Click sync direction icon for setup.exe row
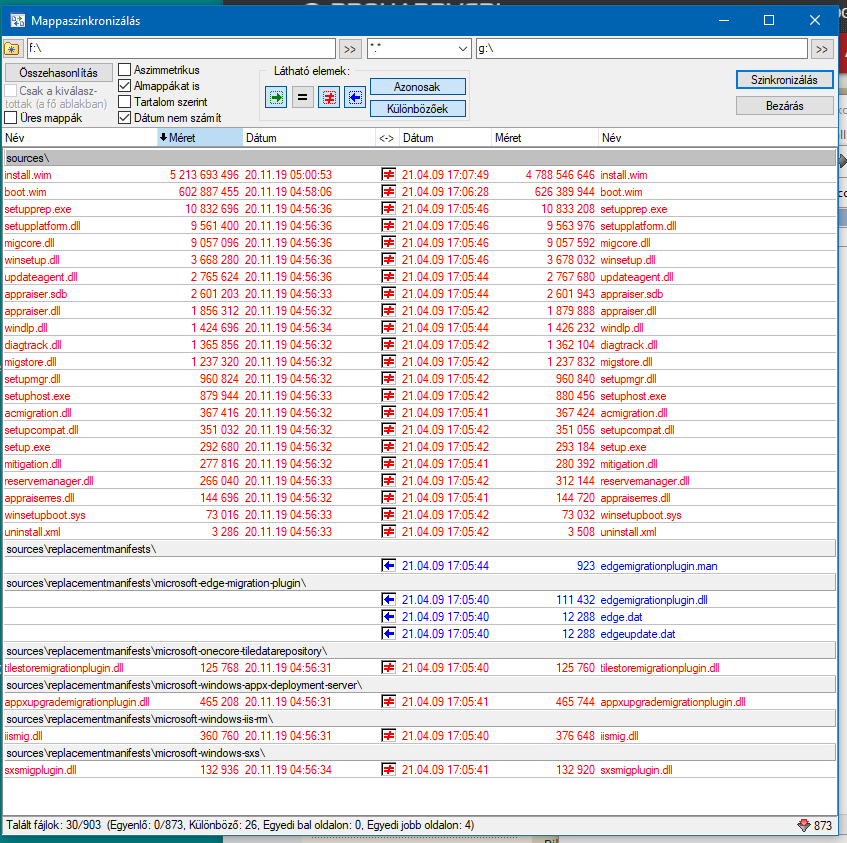The width and height of the screenshot is (847, 843). click(388, 447)
